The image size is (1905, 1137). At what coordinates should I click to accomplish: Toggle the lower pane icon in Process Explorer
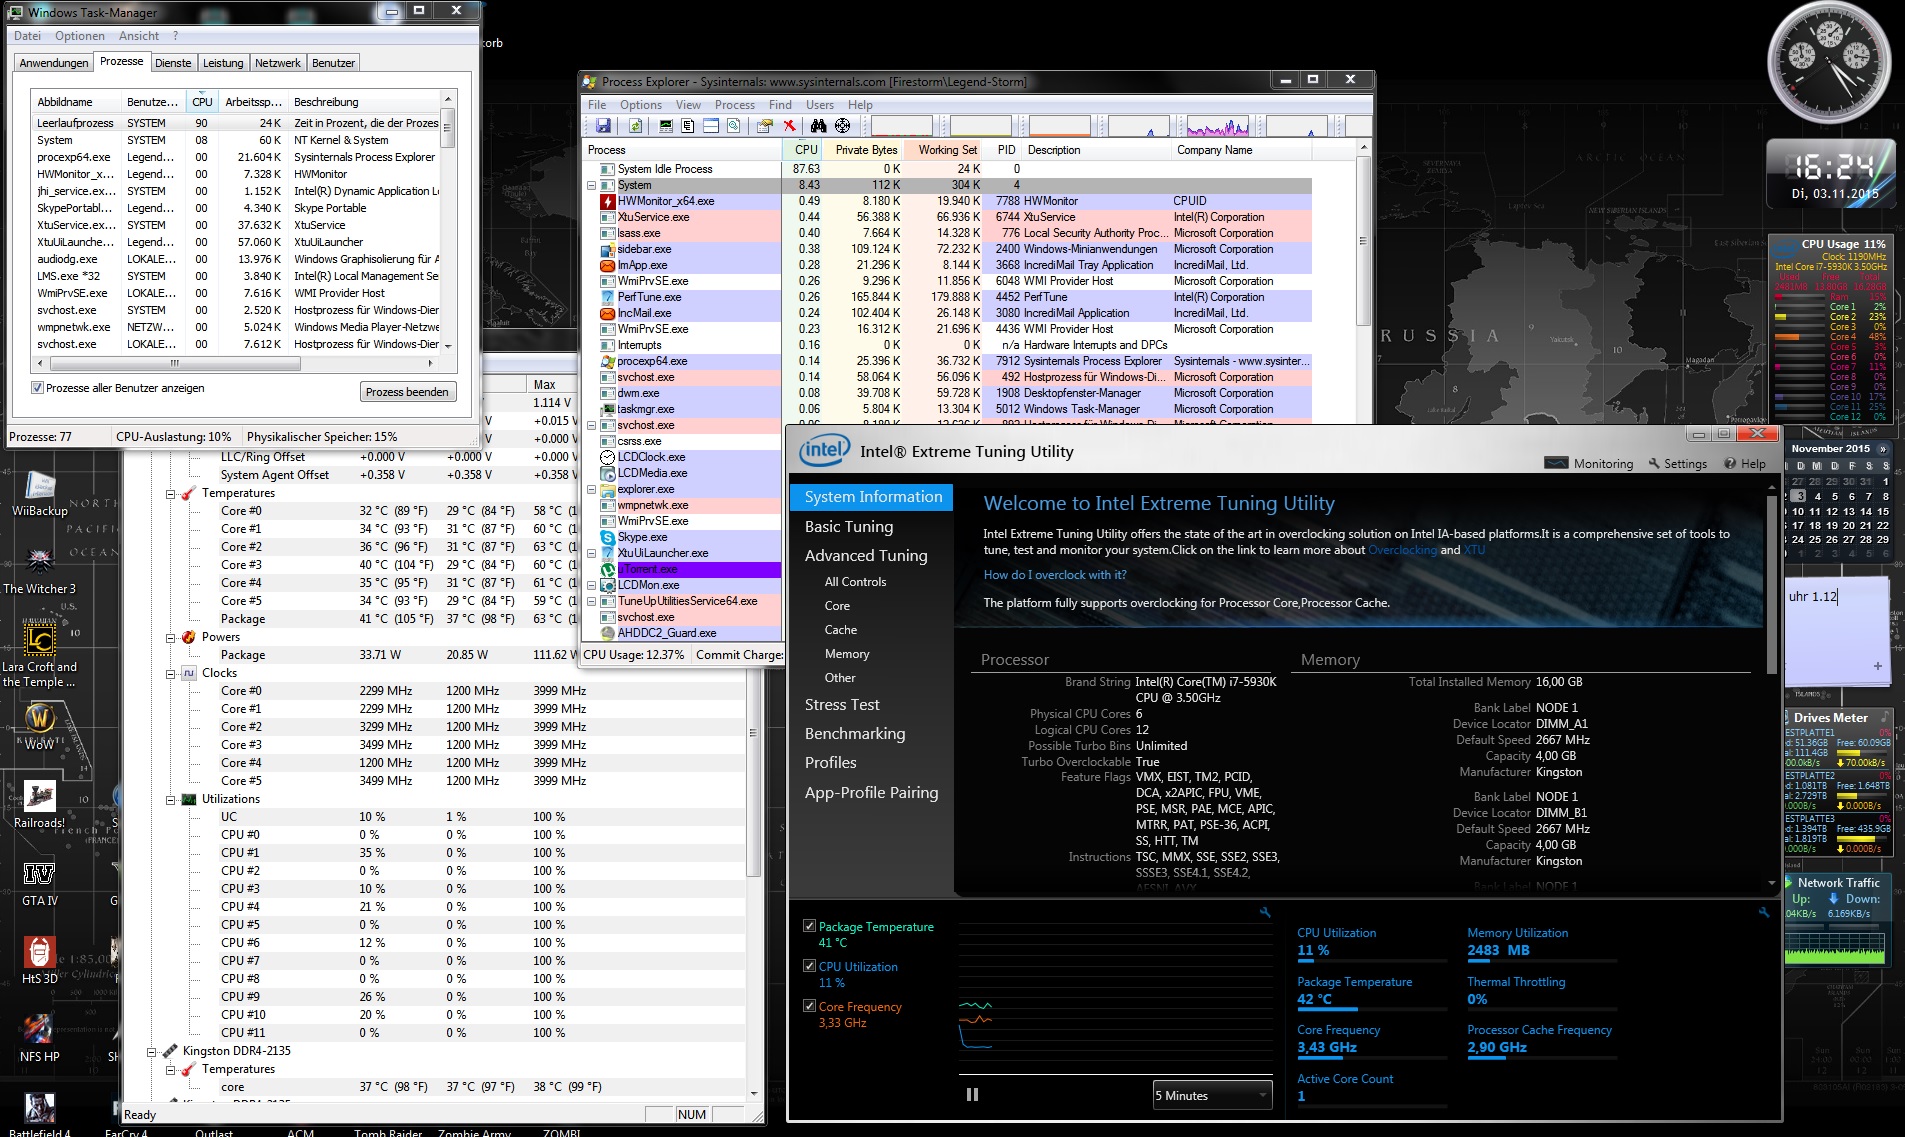point(711,126)
